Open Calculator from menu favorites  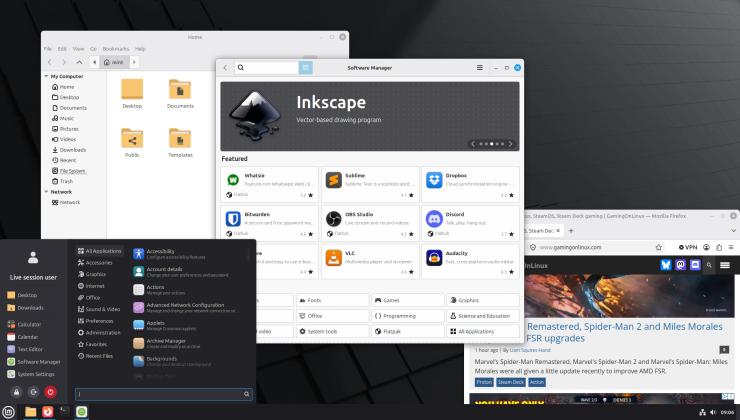[24, 324]
